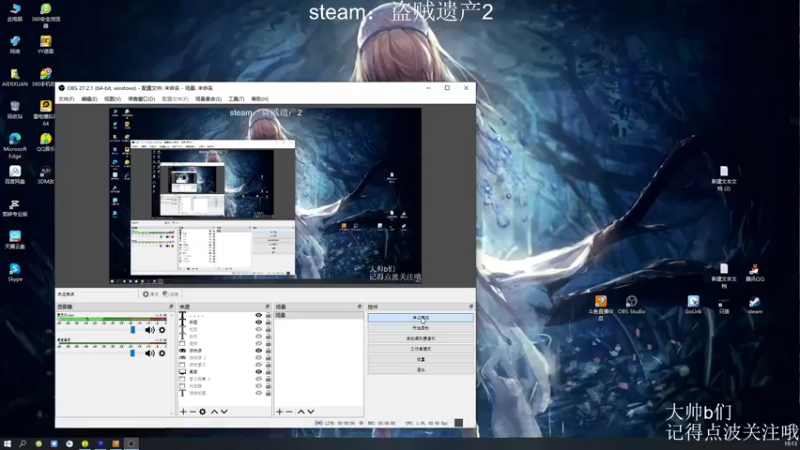Select the 天翼云盘 desktop icon

click(x=15, y=240)
